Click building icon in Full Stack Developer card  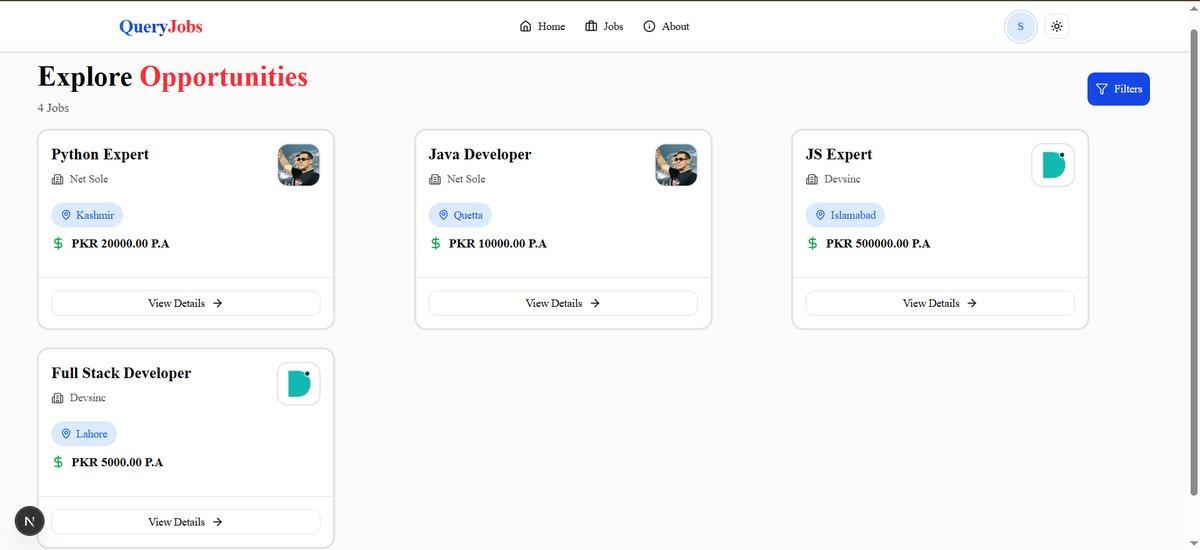57,398
